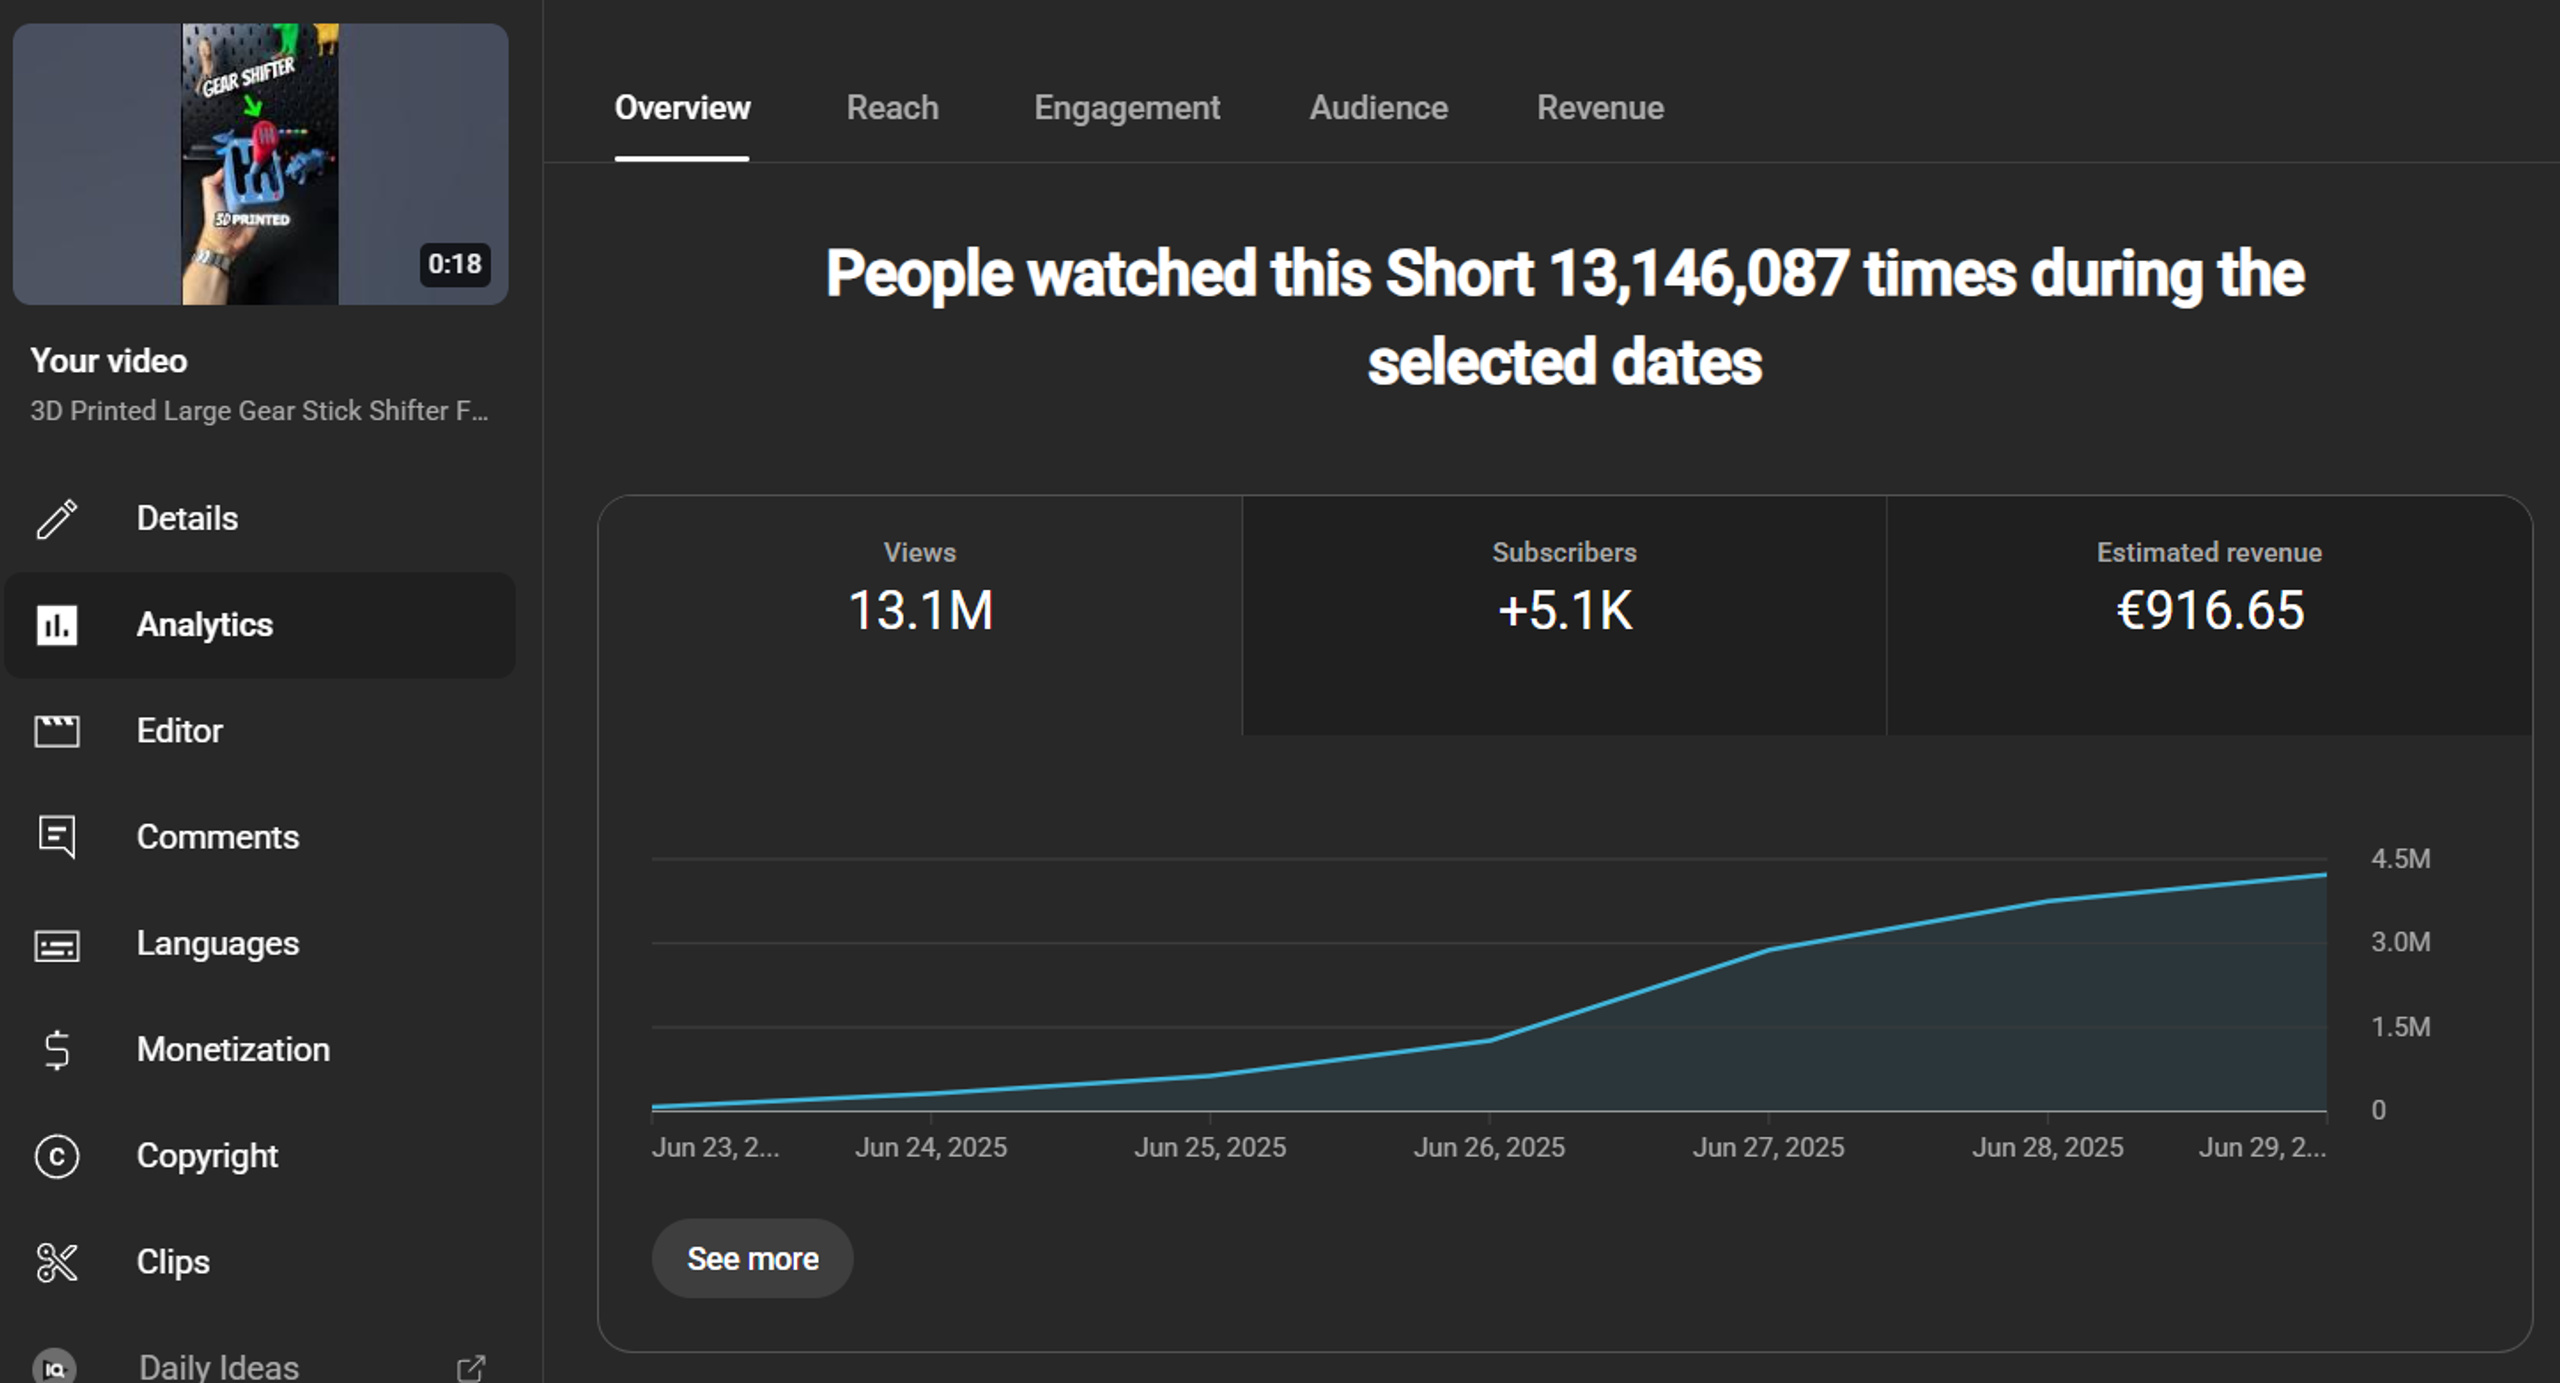The height and width of the screenshot is (1383, 2560).
Task: Click the Editor clapperboard icon
Action: 56,731
